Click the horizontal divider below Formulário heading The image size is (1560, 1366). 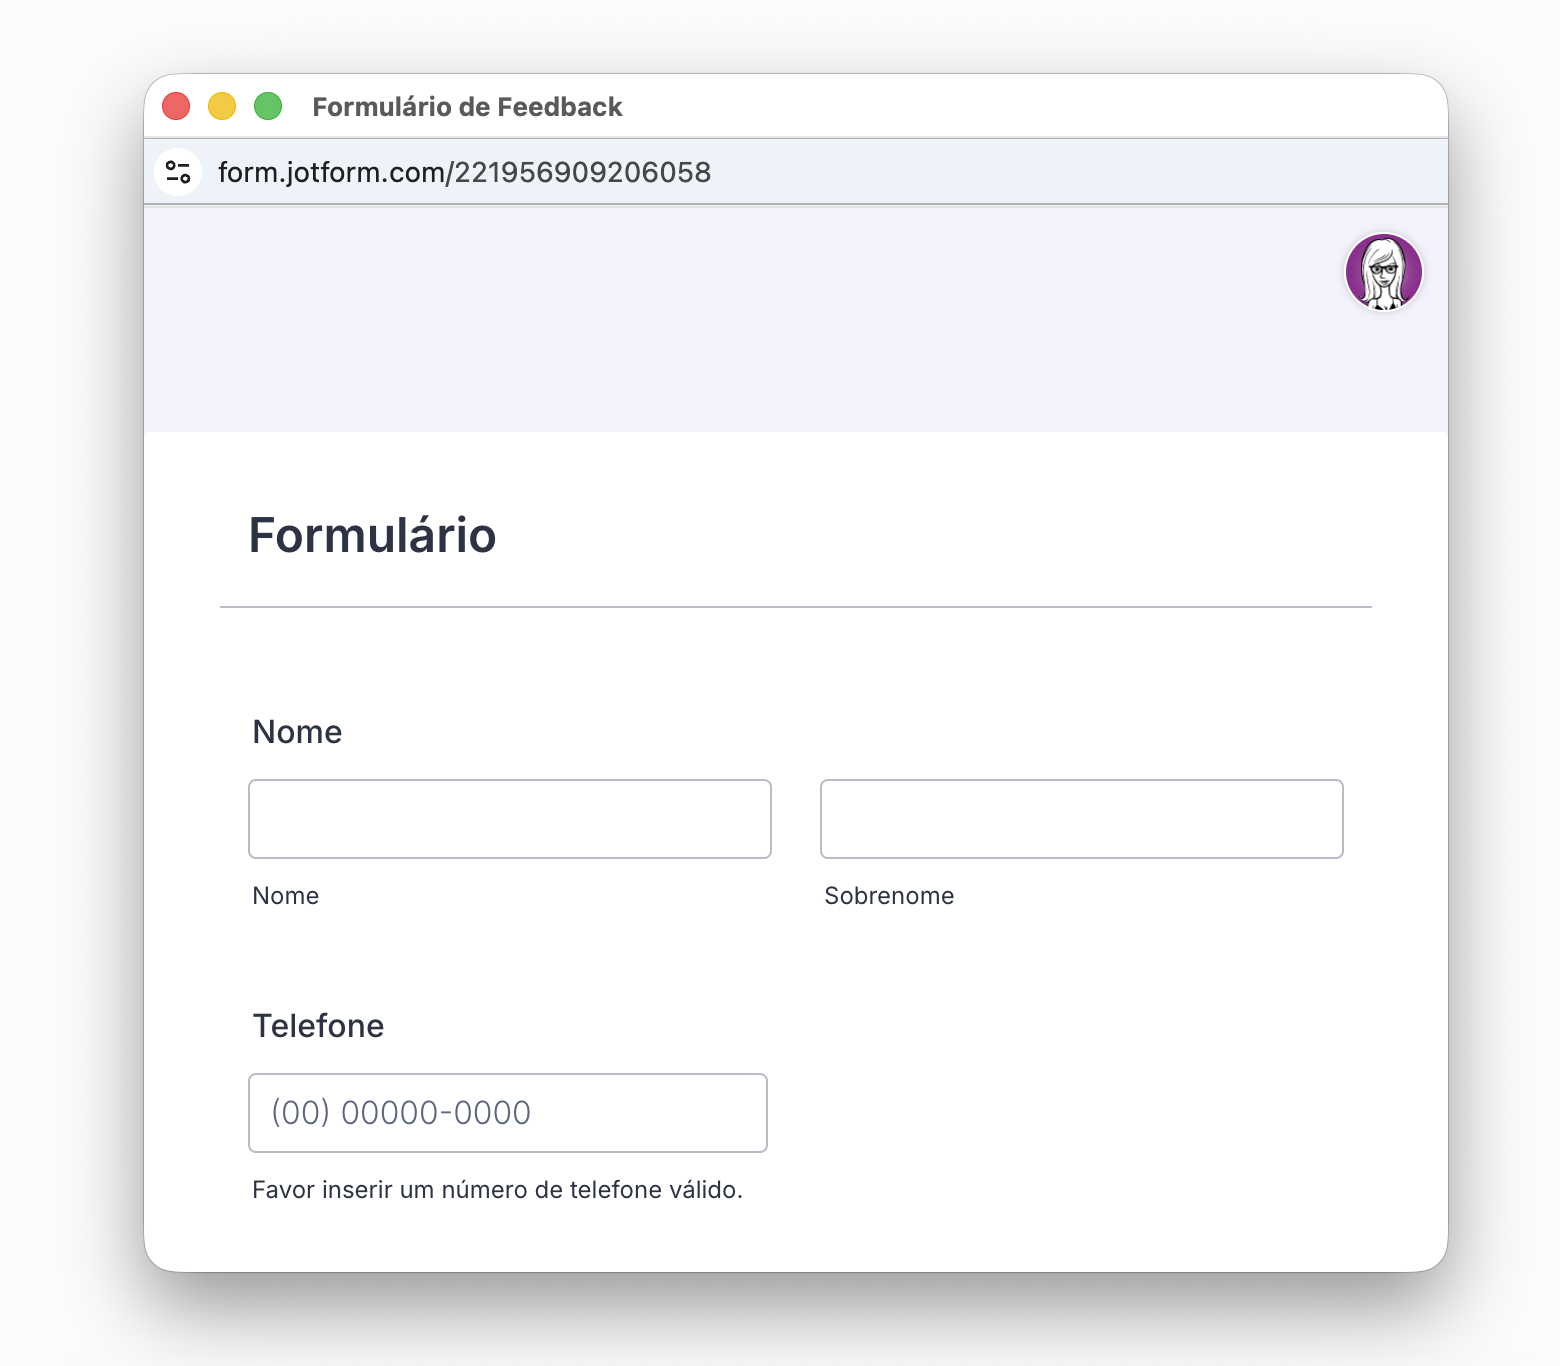pos(795,607)
